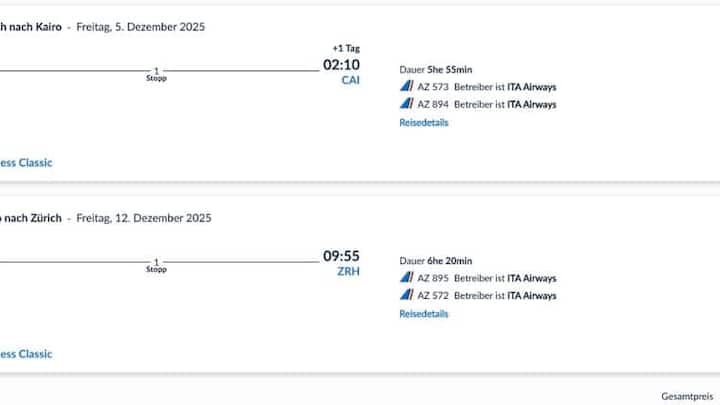The width and height of the screenshot is (720, 405).
Task: Click the 09:55 arrival time
Action: 340,256
